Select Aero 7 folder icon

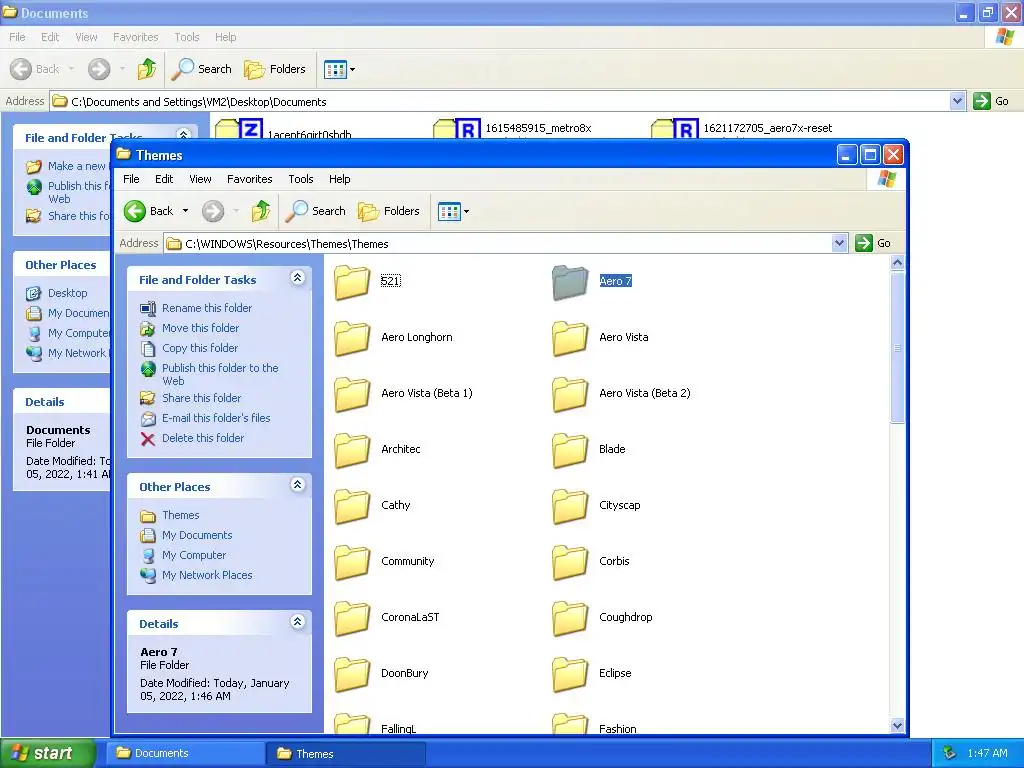(x=570, y=282)
